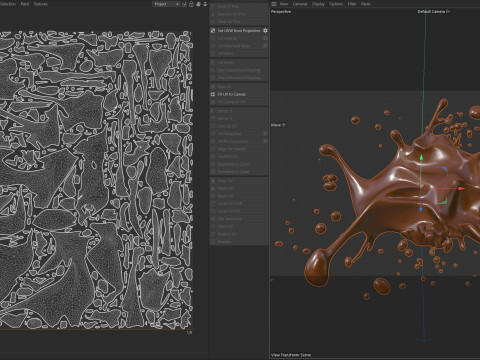Screen dimensions: 480x360
Task: Open the viewport View menu
Action: click(x=284, y=4)
